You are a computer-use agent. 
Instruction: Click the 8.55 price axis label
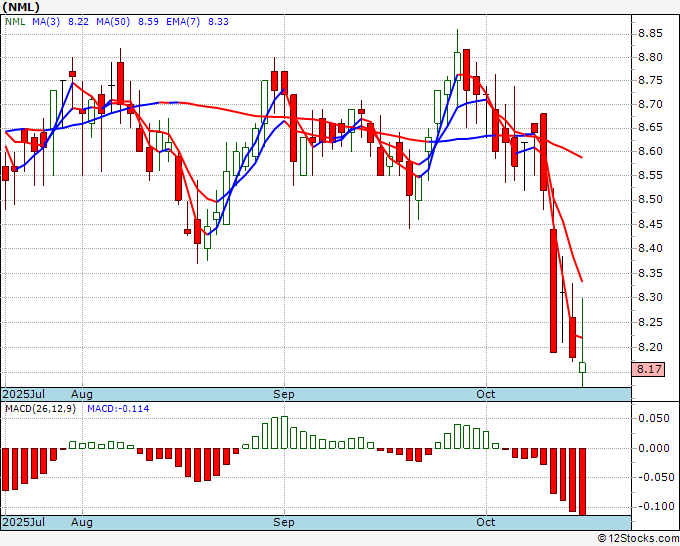point(650,176)
